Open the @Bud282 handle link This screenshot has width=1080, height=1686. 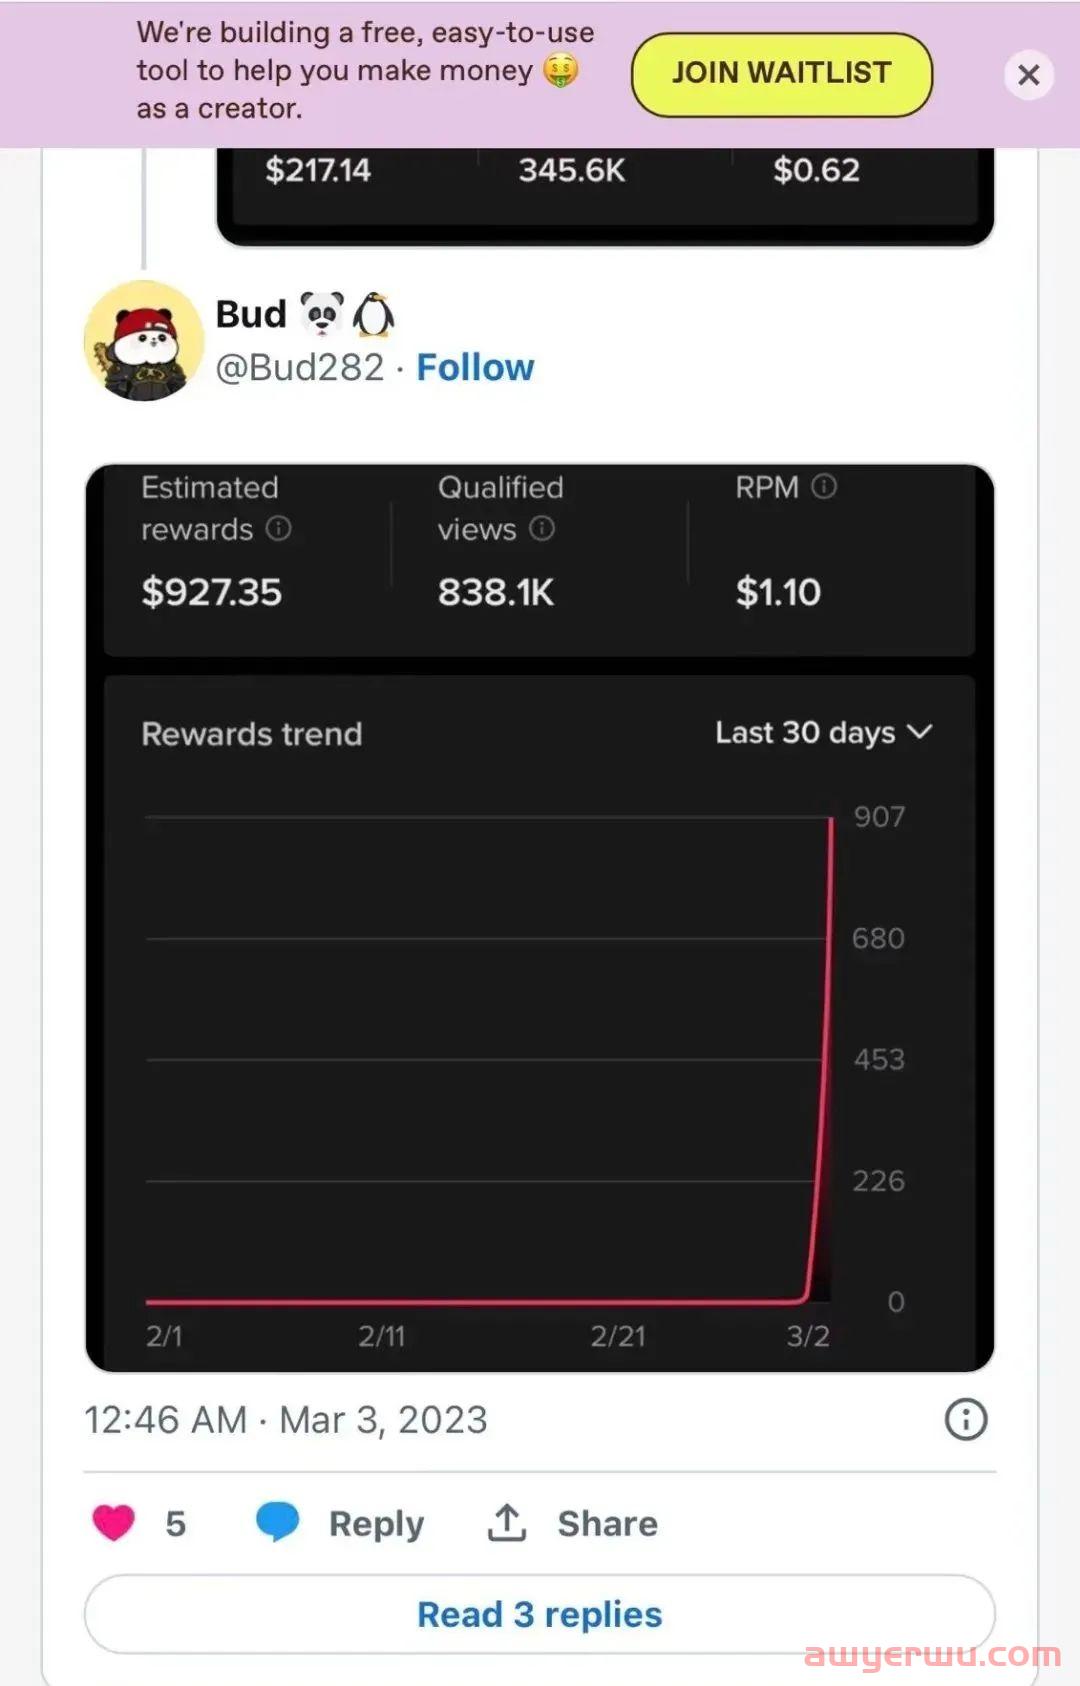(300, 367)
